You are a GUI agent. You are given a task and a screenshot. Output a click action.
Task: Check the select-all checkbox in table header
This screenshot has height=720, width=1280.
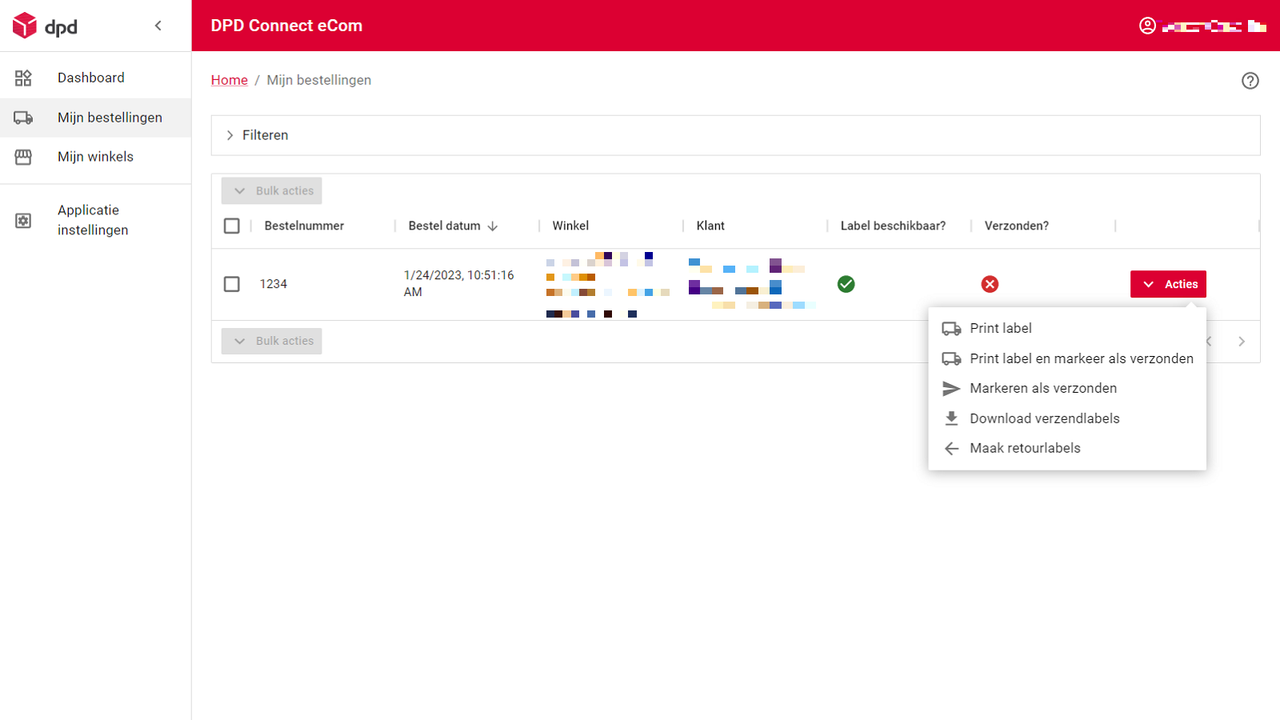pyautogui.click(x=231, y=226)
